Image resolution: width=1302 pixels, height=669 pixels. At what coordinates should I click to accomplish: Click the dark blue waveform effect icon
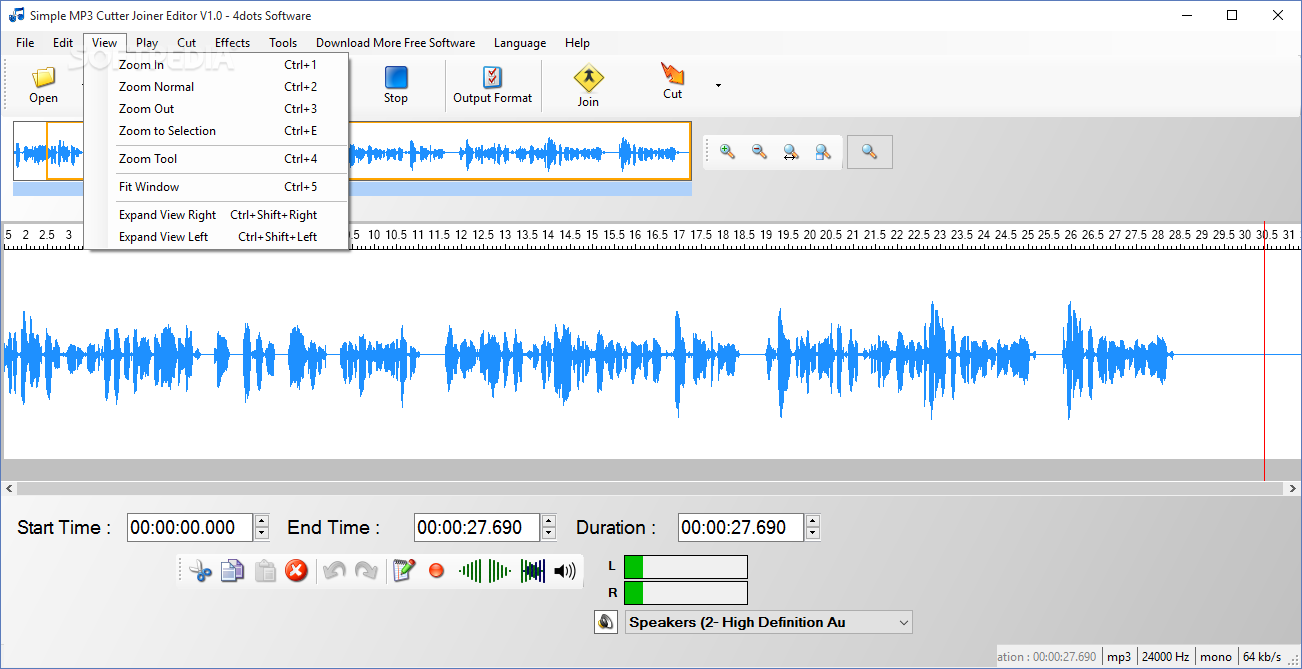point(533,571)
